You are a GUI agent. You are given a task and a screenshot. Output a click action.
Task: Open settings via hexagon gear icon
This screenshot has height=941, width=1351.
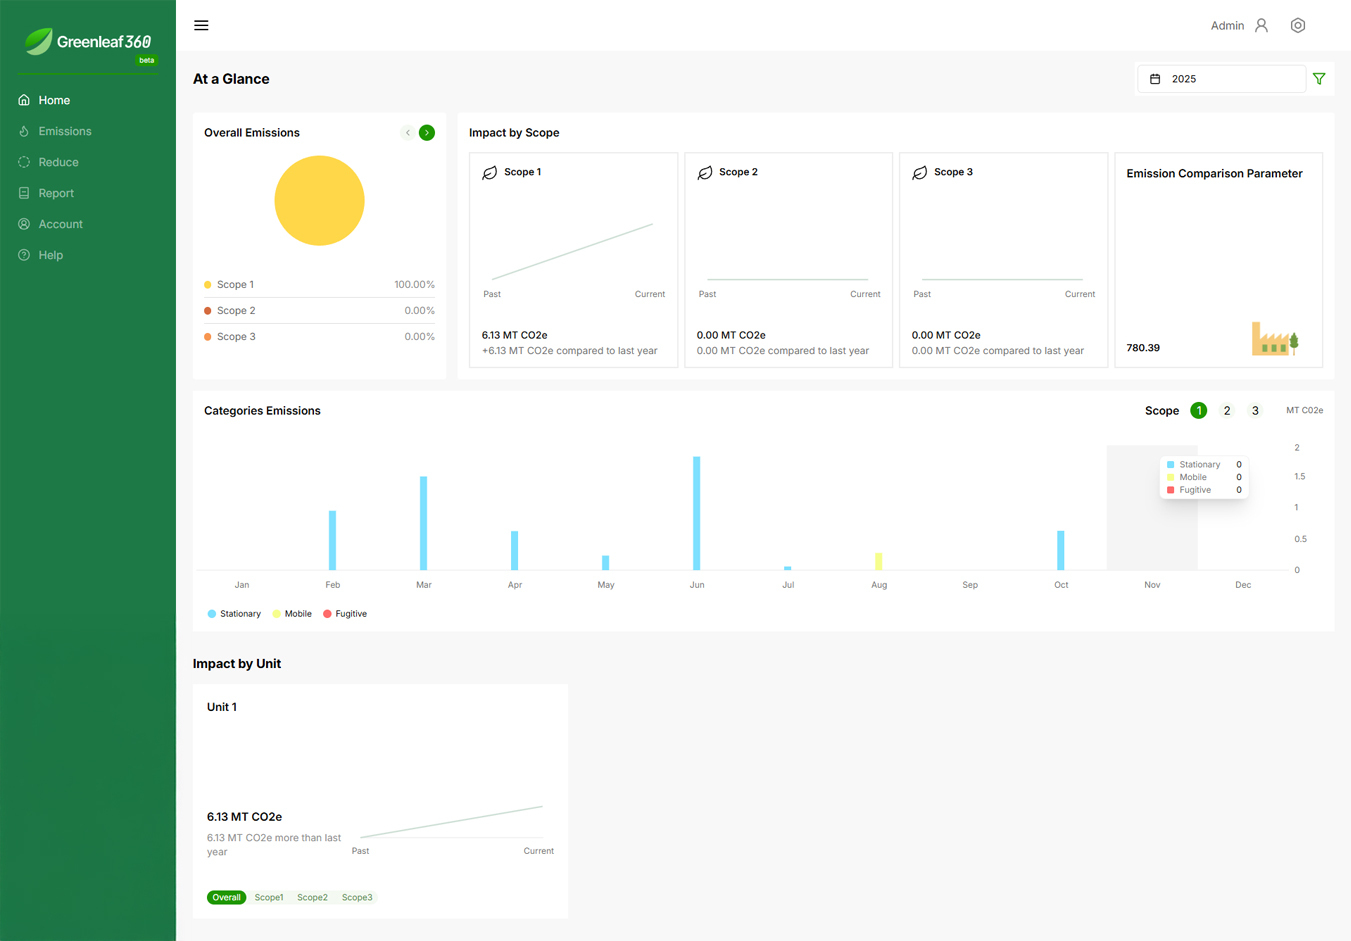1298,25
